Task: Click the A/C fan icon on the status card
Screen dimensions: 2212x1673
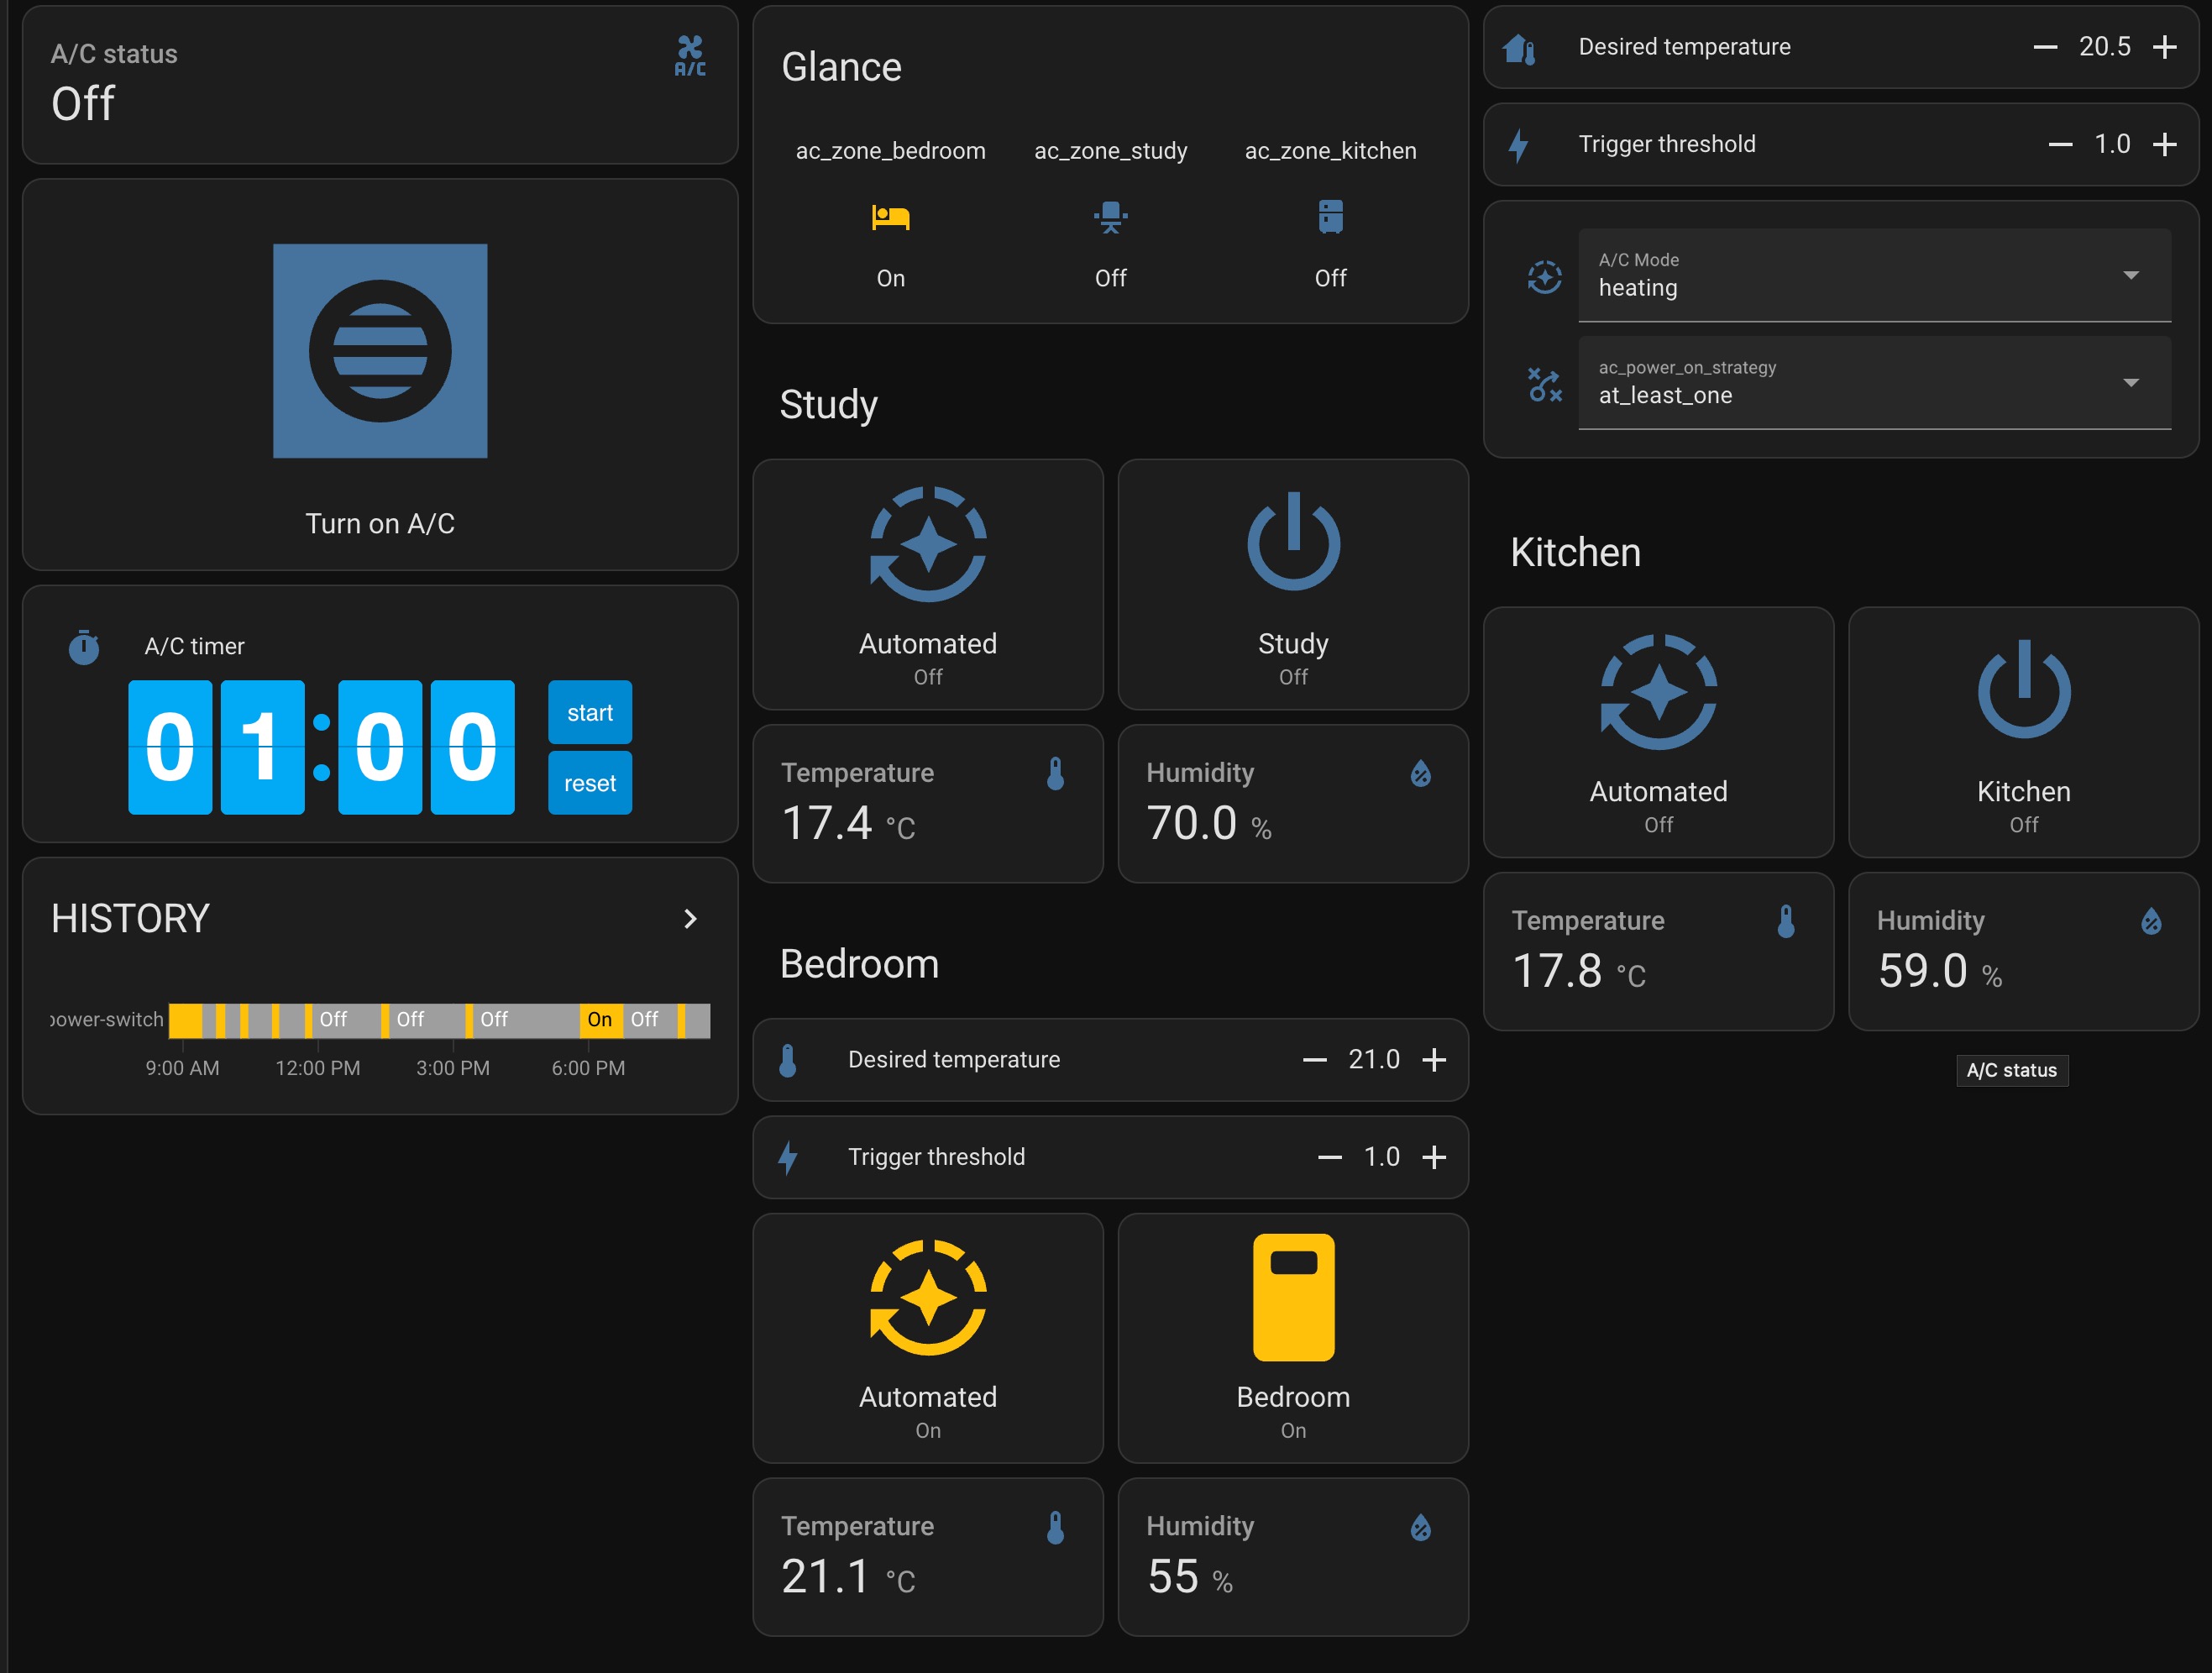Action: [691, 55]
